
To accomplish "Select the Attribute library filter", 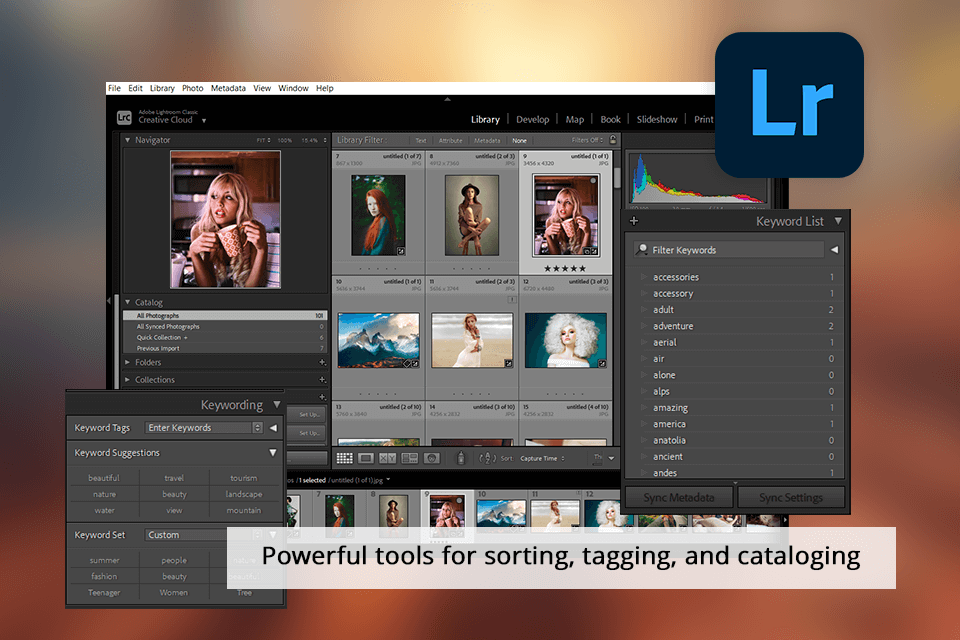I will coord(451,140).
